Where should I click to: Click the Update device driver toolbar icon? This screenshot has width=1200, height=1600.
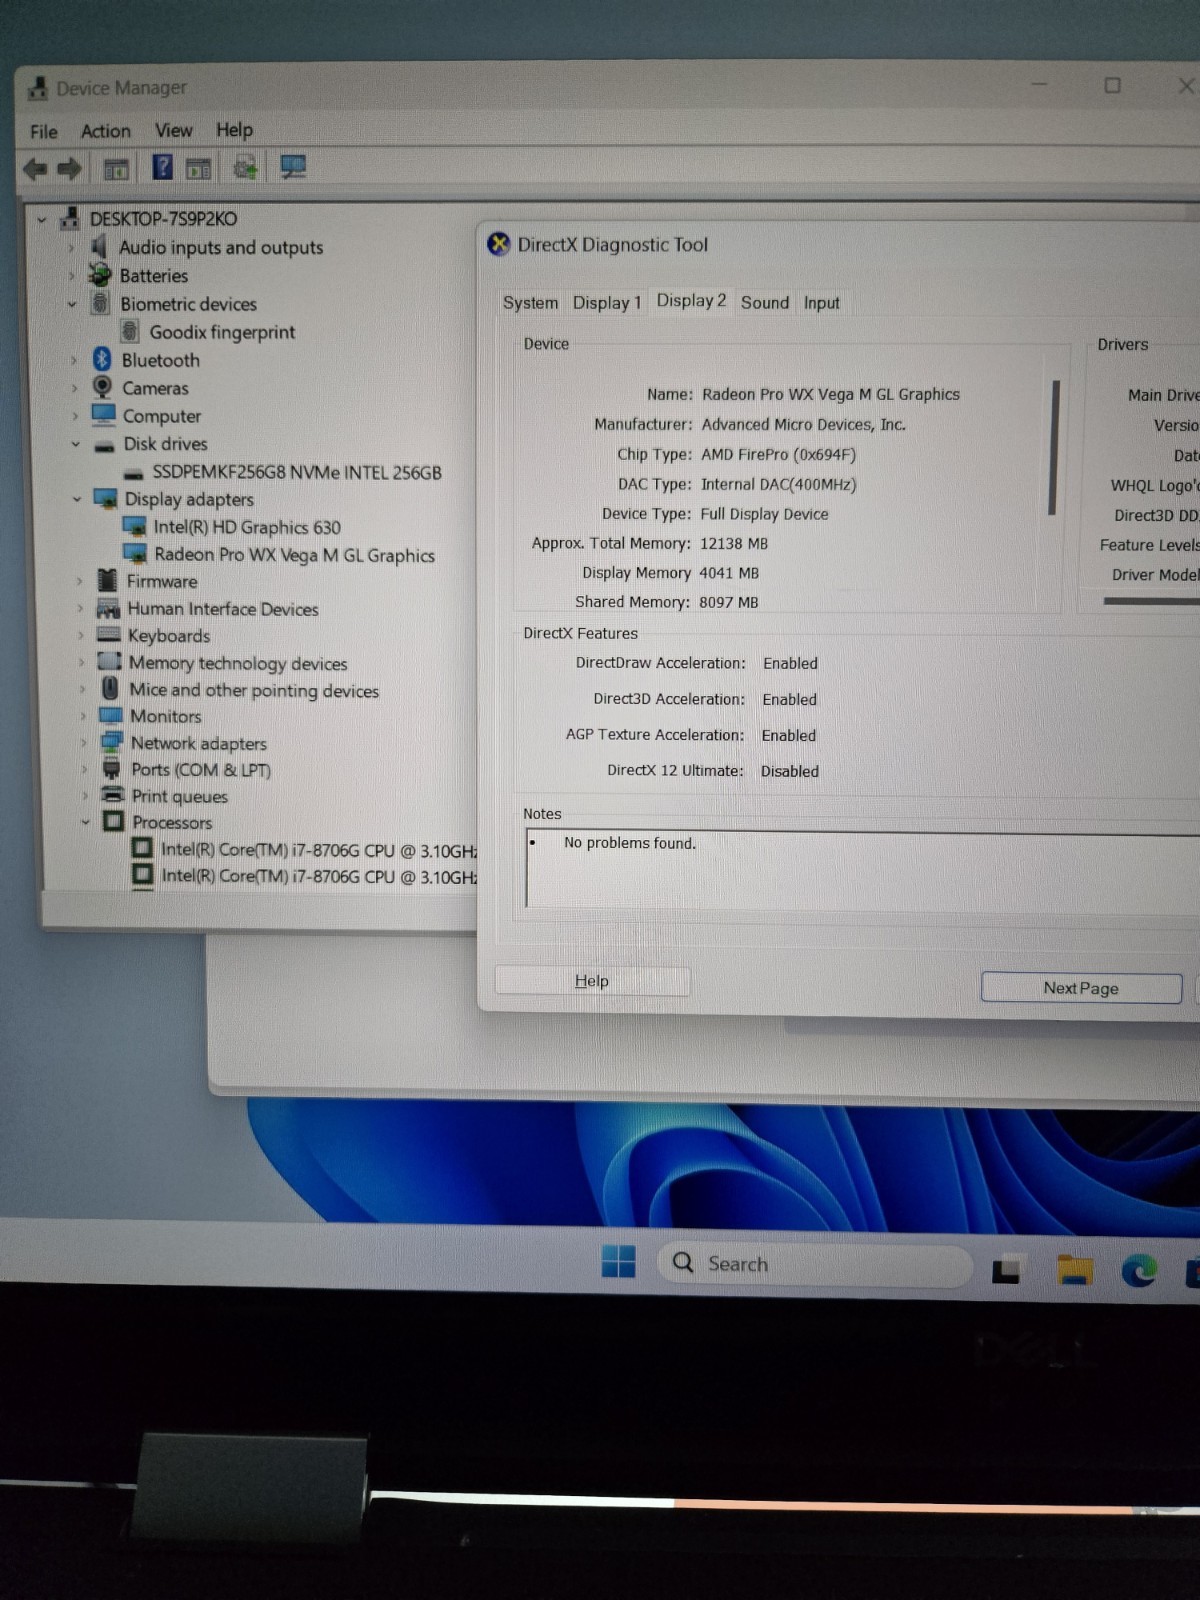245,167
